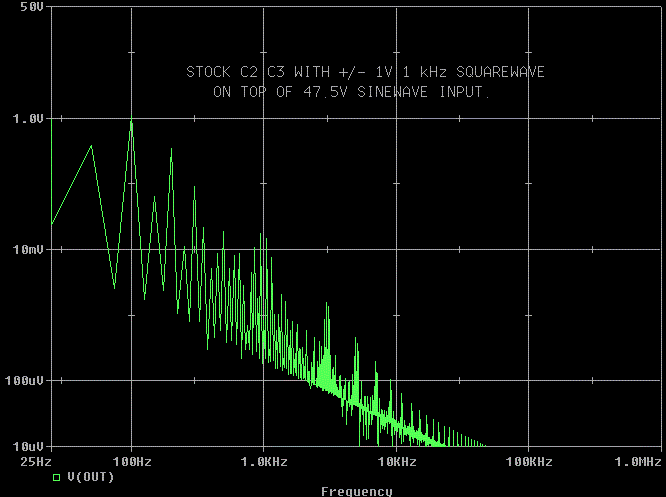
Task: Click the 100KHz x-axis label
Action: tap(528, 462)
